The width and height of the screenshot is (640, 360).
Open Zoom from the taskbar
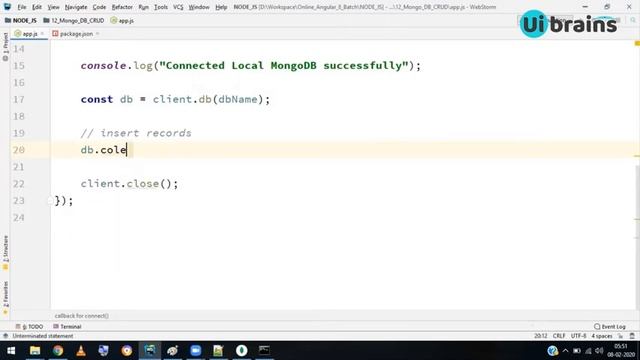click(x=196, y=351)
